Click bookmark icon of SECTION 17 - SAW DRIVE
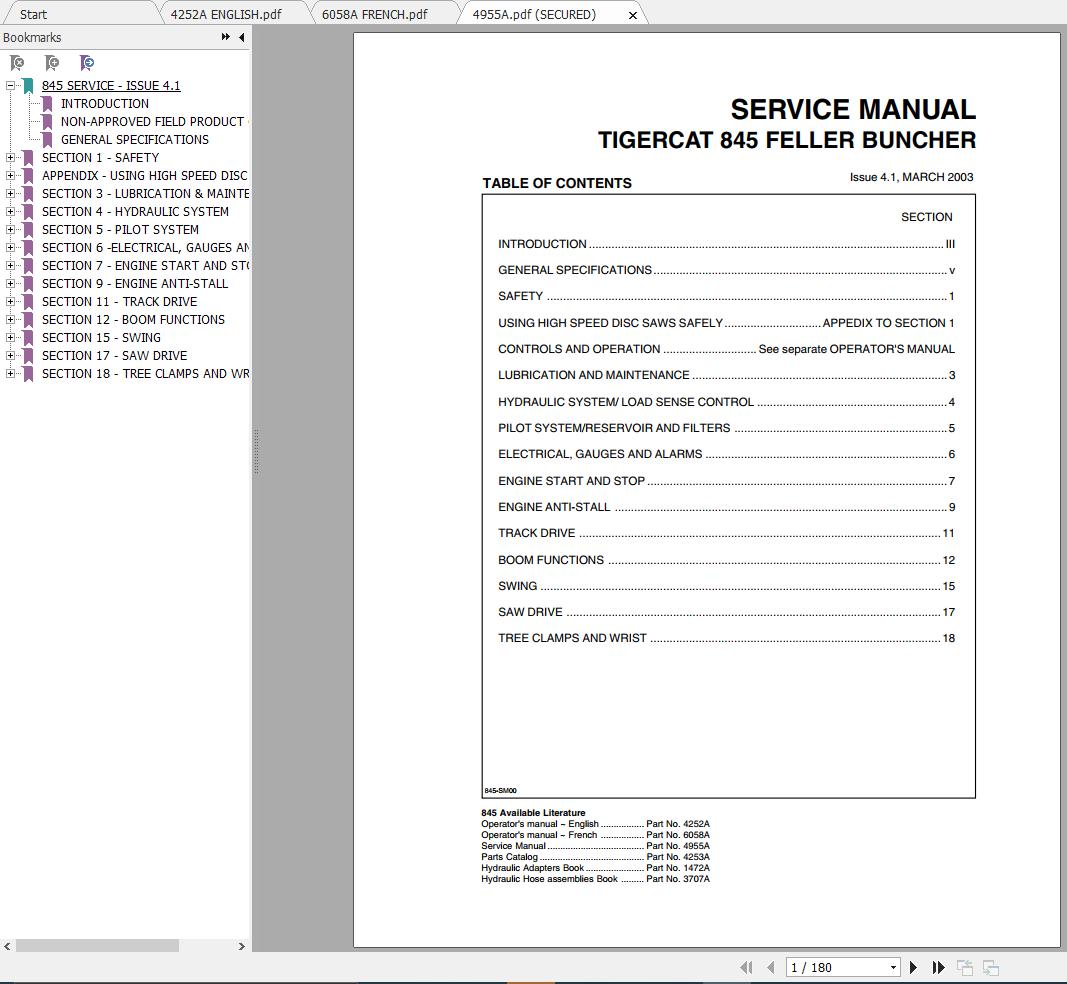1067x984 pixels. [x=28, y=356]
